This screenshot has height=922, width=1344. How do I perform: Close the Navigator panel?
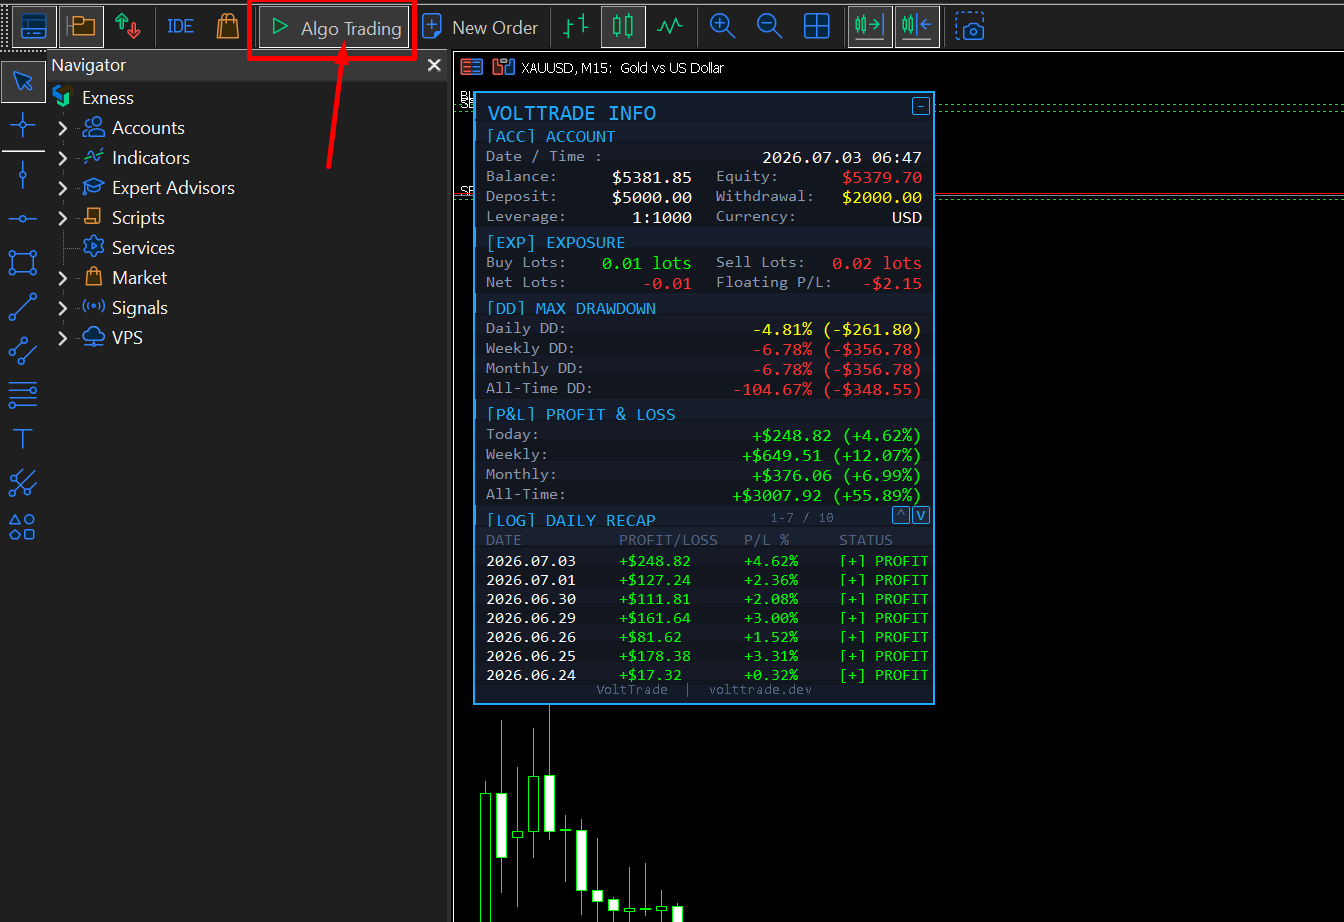click(434, 65)
